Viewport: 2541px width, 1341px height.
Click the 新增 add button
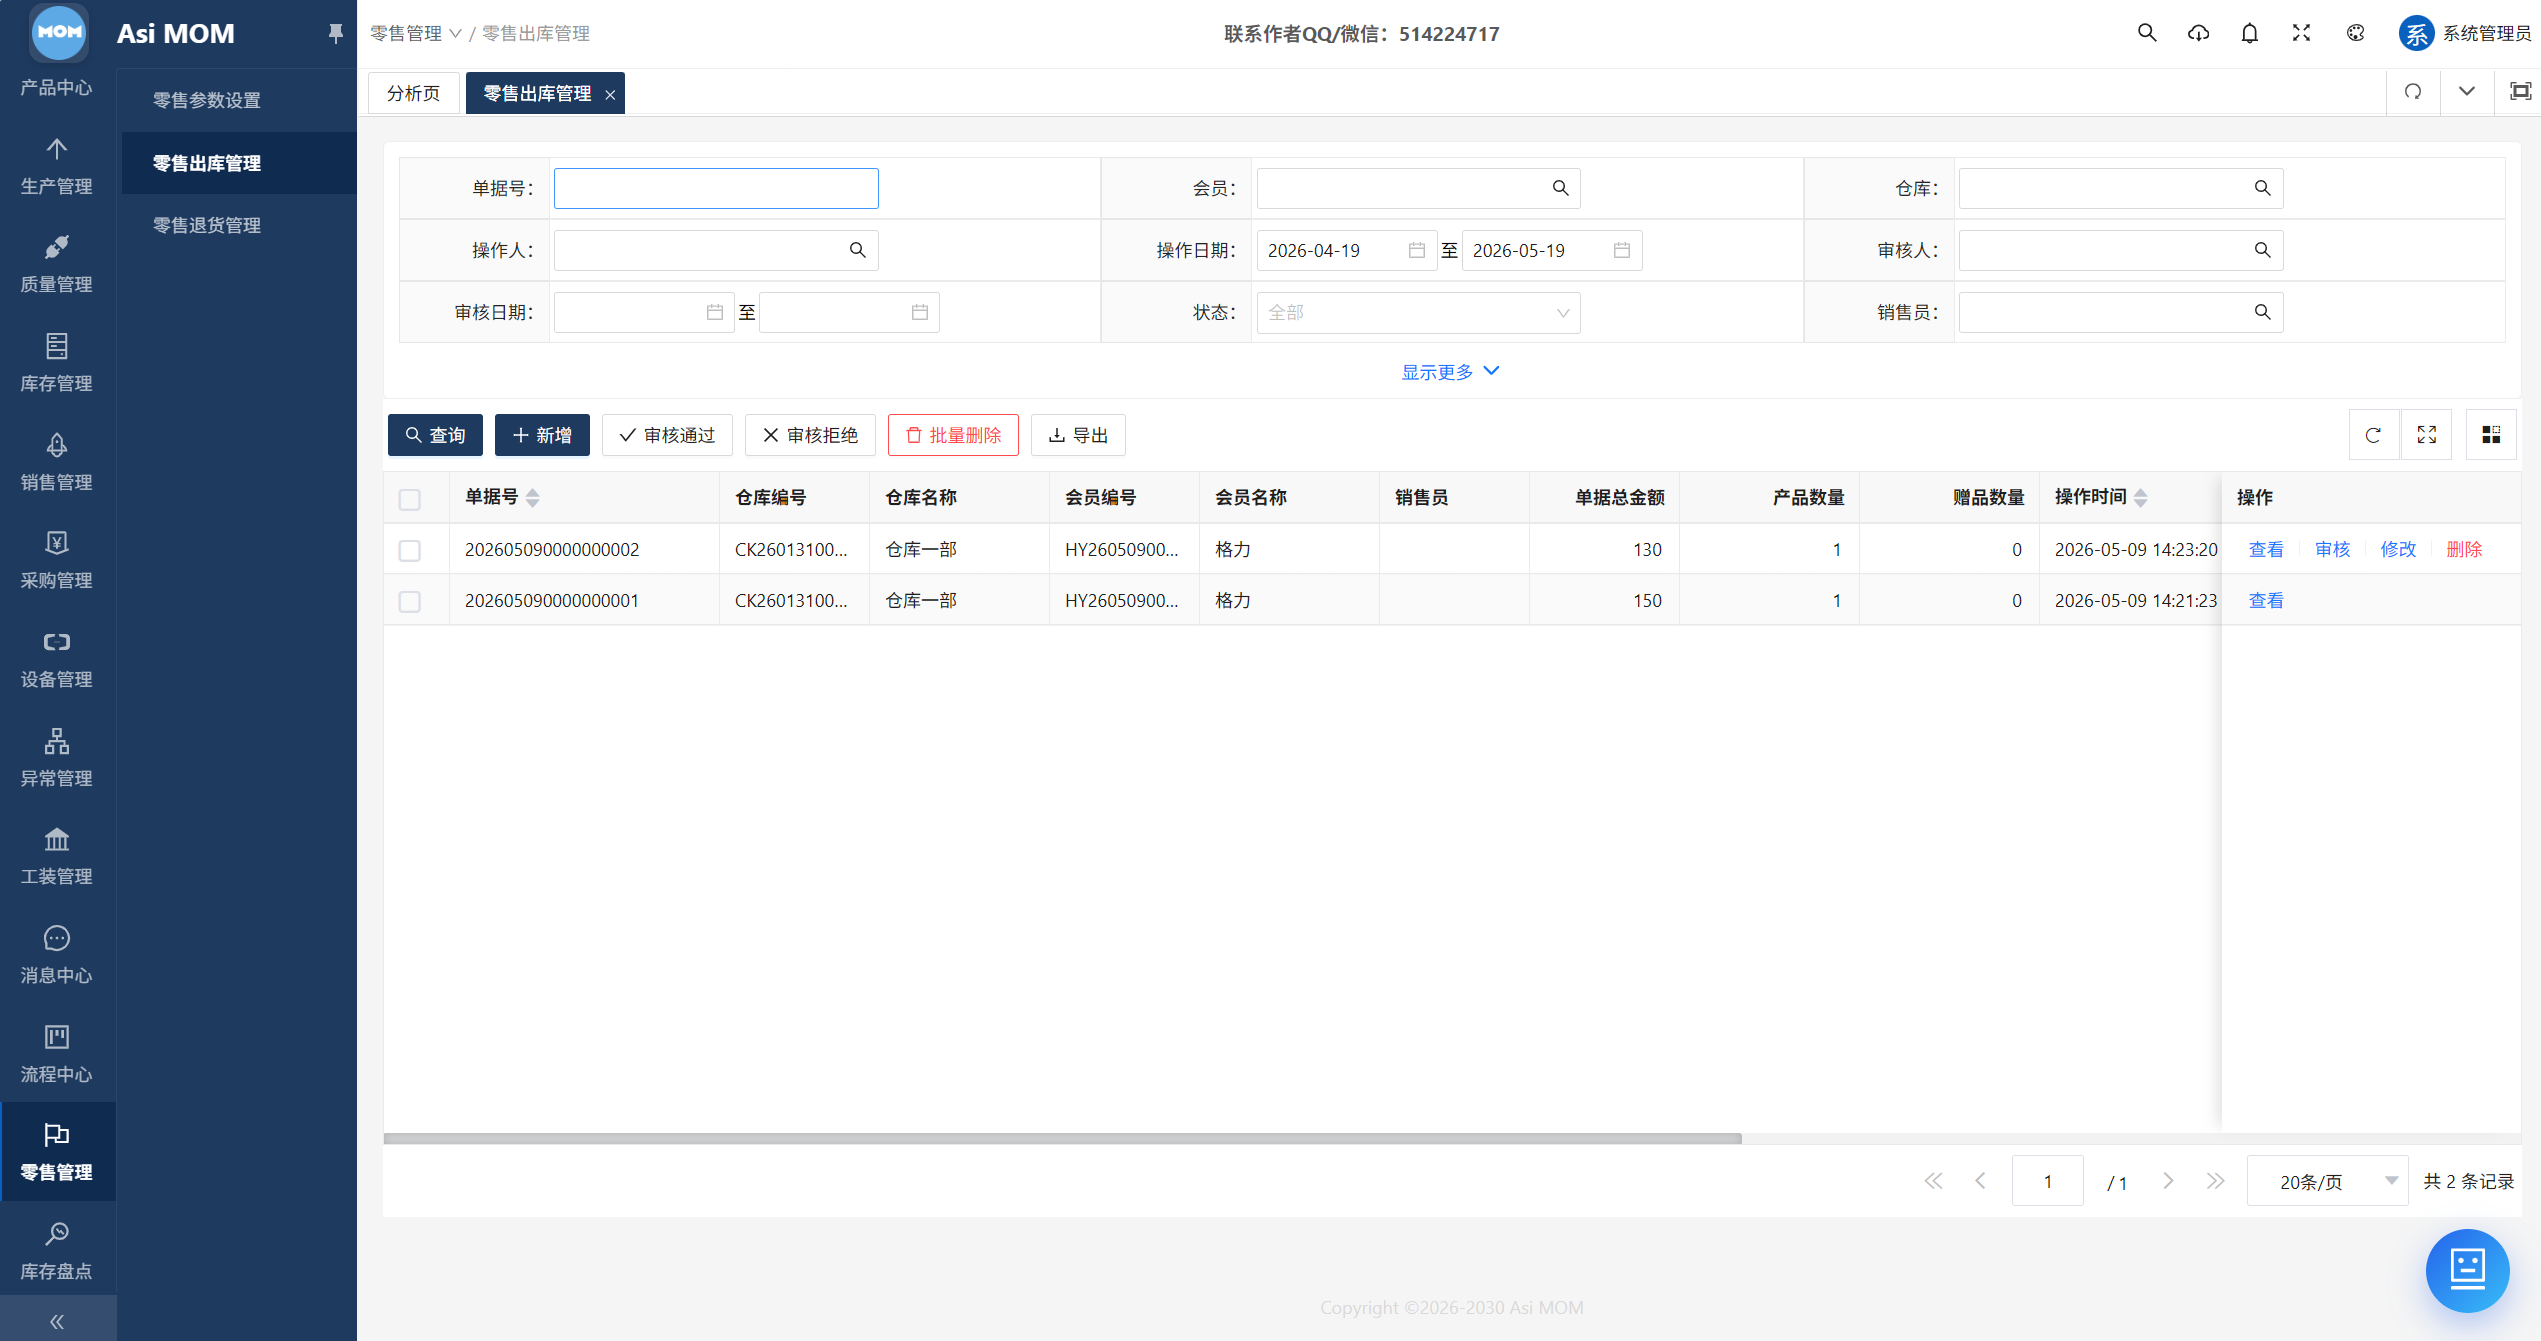pyautogui.click(x=542, y=435)
